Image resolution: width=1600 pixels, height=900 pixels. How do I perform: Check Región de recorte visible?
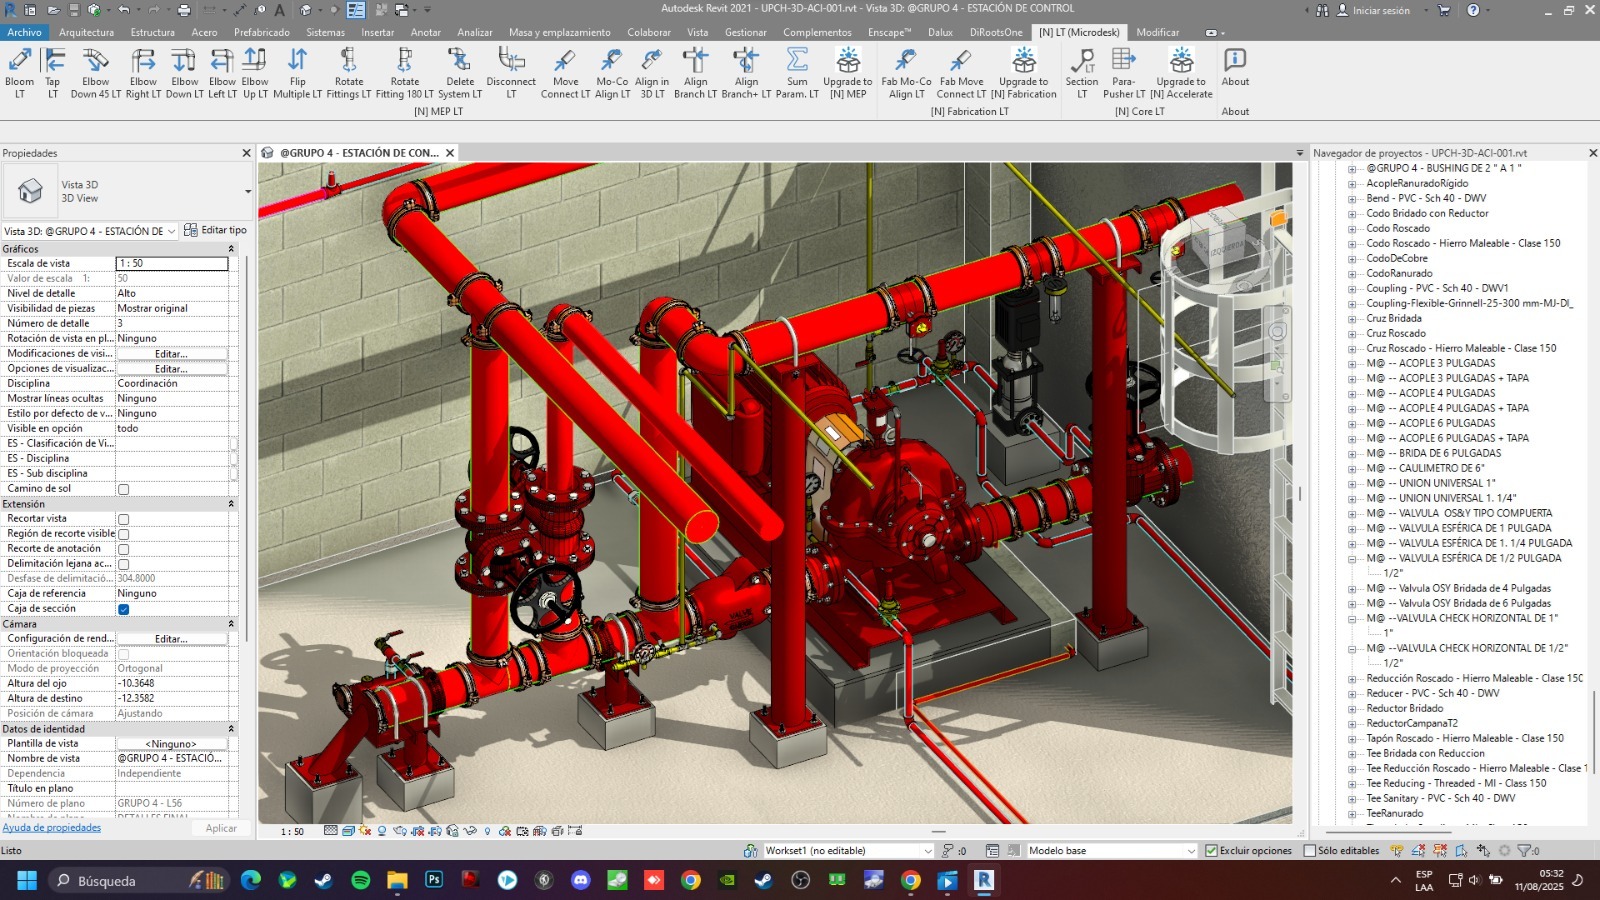[124, 534]
